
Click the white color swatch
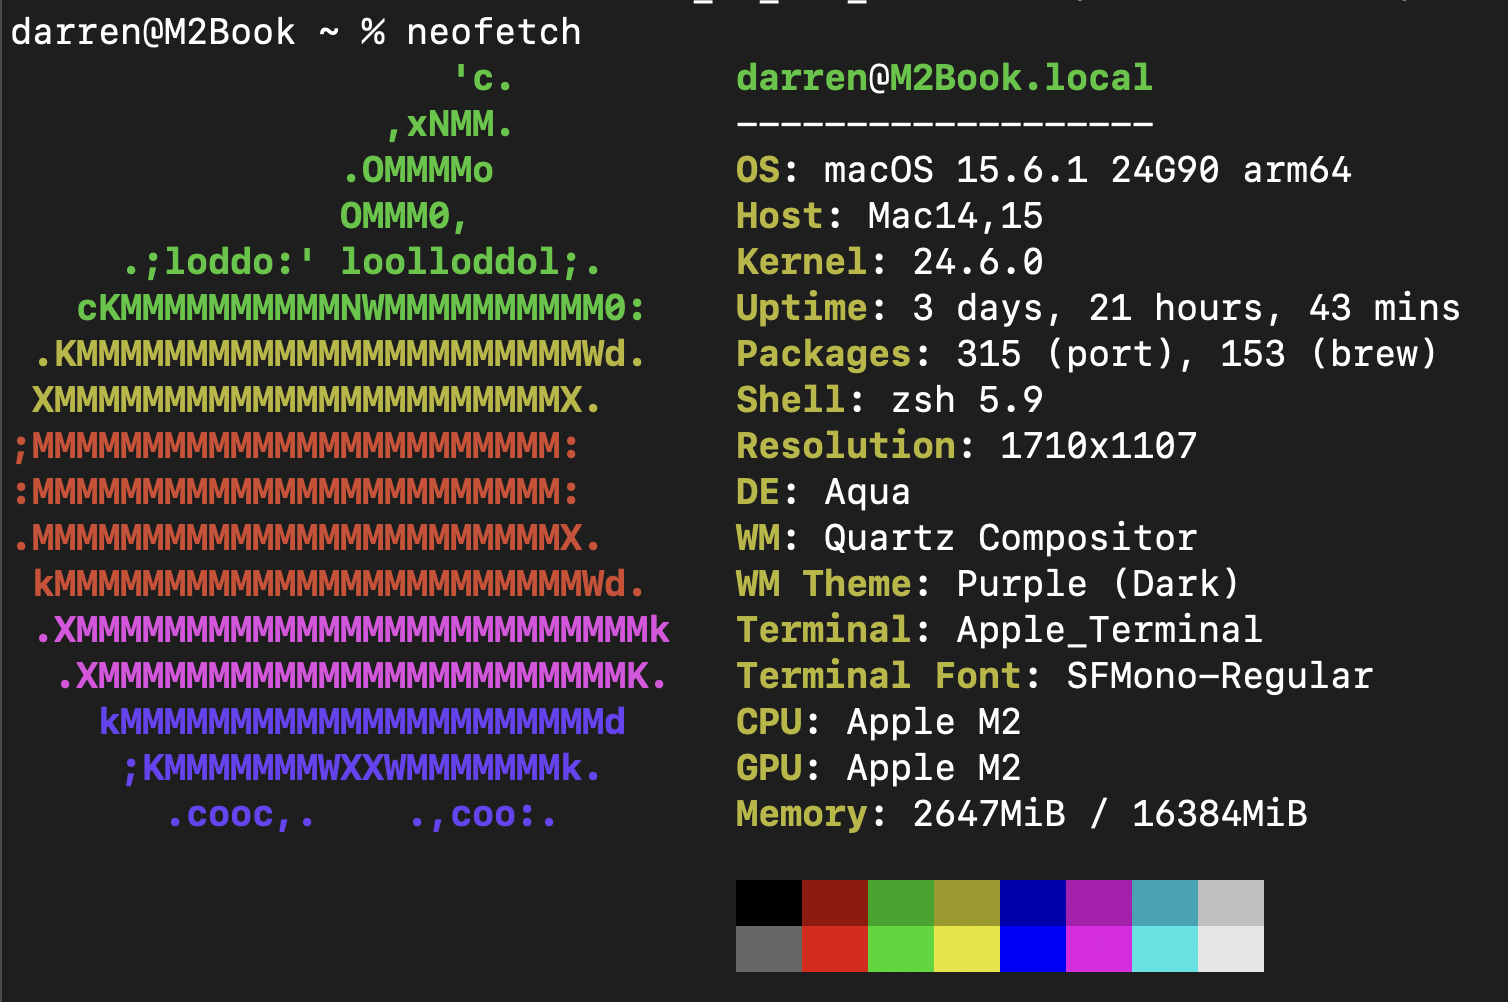coord(1230,949)
